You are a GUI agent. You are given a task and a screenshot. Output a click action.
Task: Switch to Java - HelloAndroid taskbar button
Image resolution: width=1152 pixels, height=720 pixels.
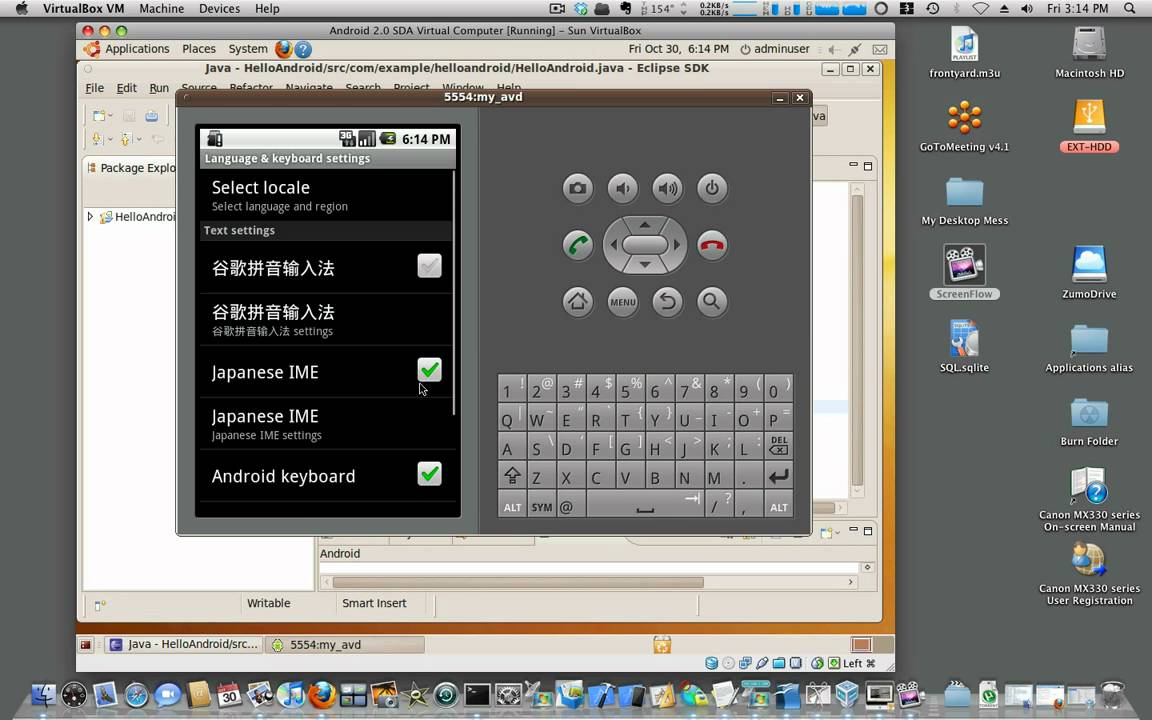[x=184, y=644]
